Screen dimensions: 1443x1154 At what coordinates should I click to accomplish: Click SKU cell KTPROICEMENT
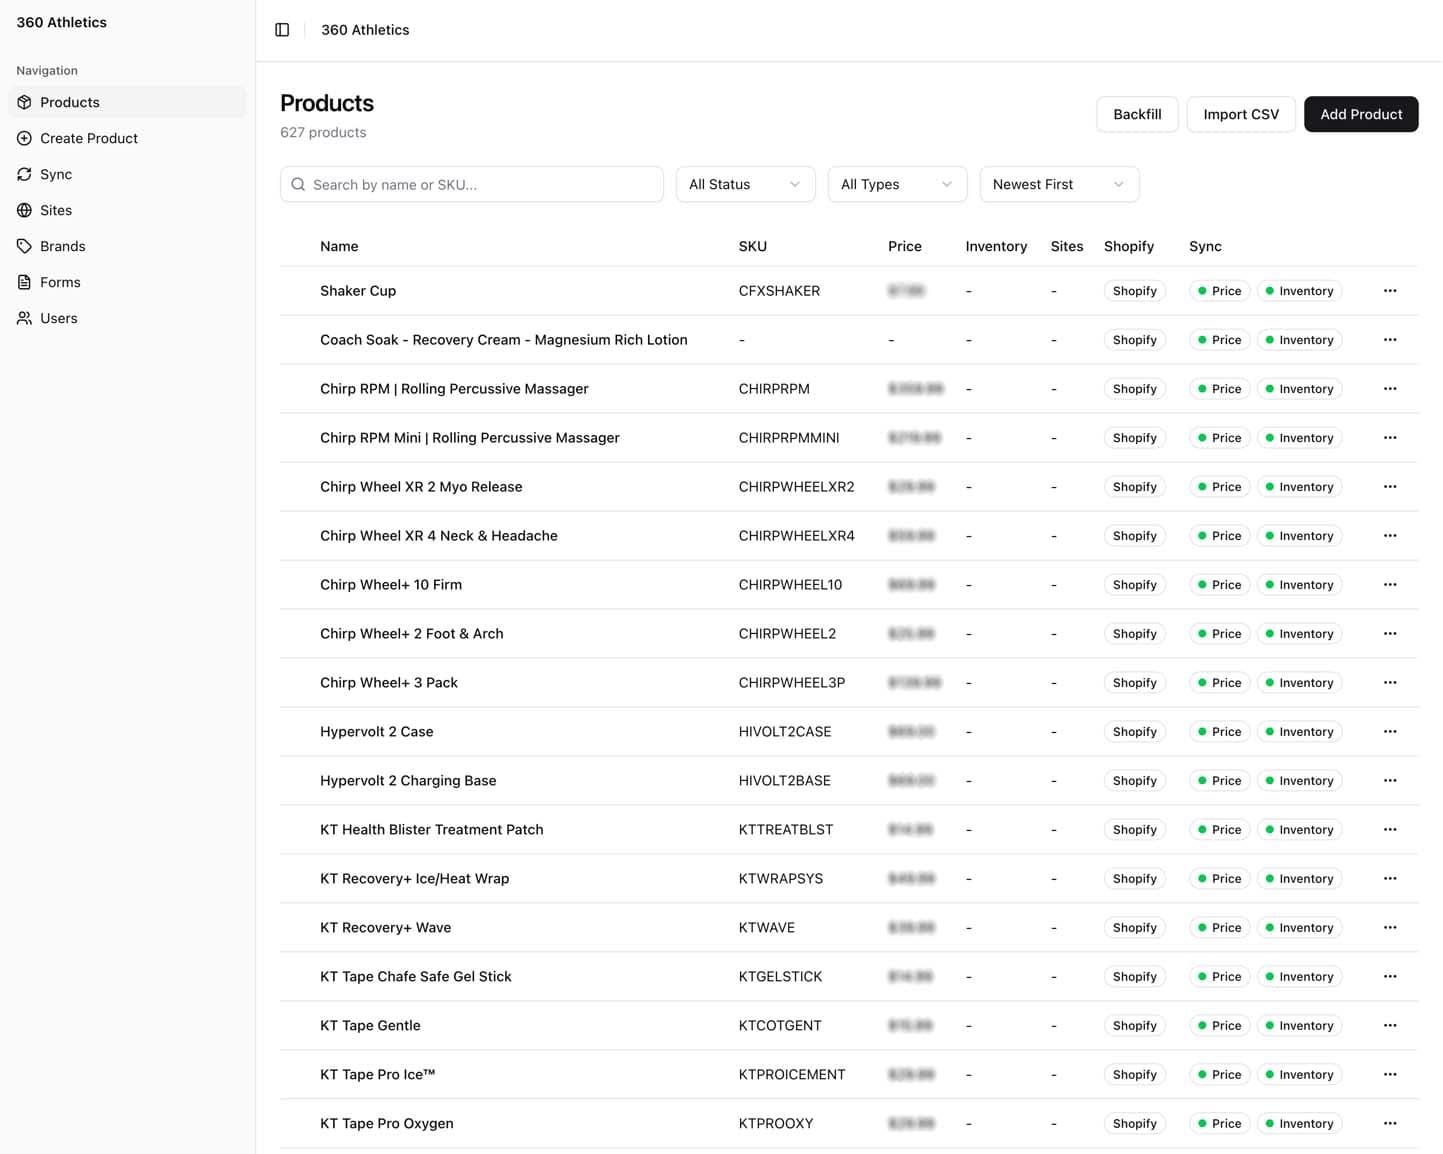coord(792,1075)
